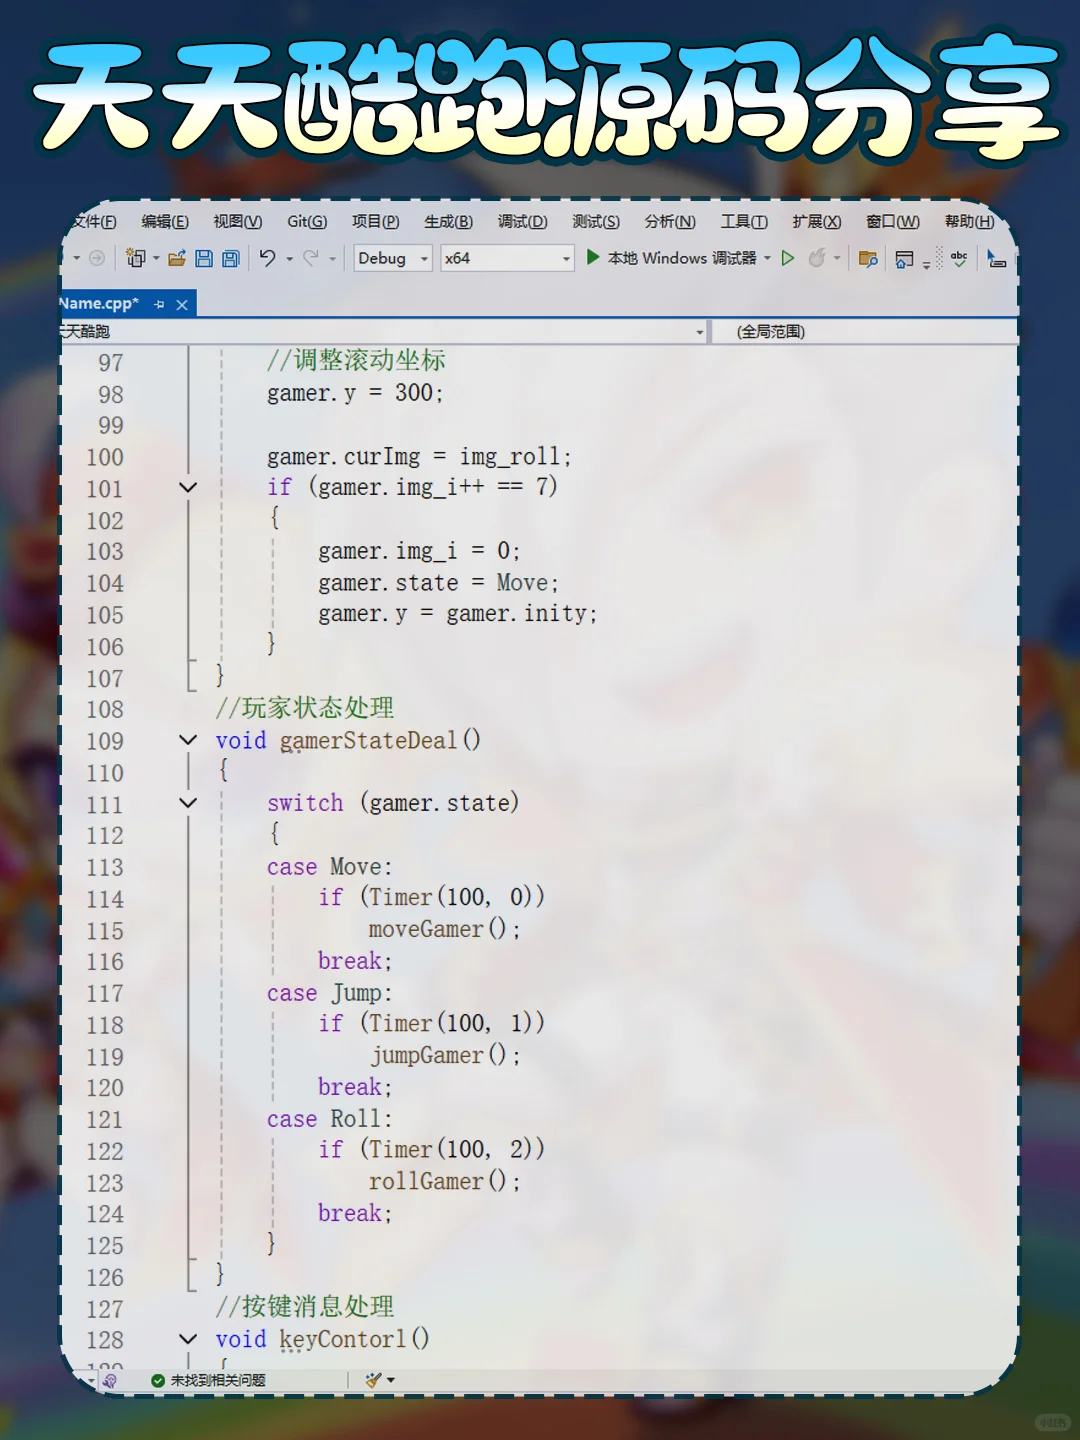This screenshot has height=1440, width=1080.
Task: Open the 编辑(E) menu
Action: [165, 222]
